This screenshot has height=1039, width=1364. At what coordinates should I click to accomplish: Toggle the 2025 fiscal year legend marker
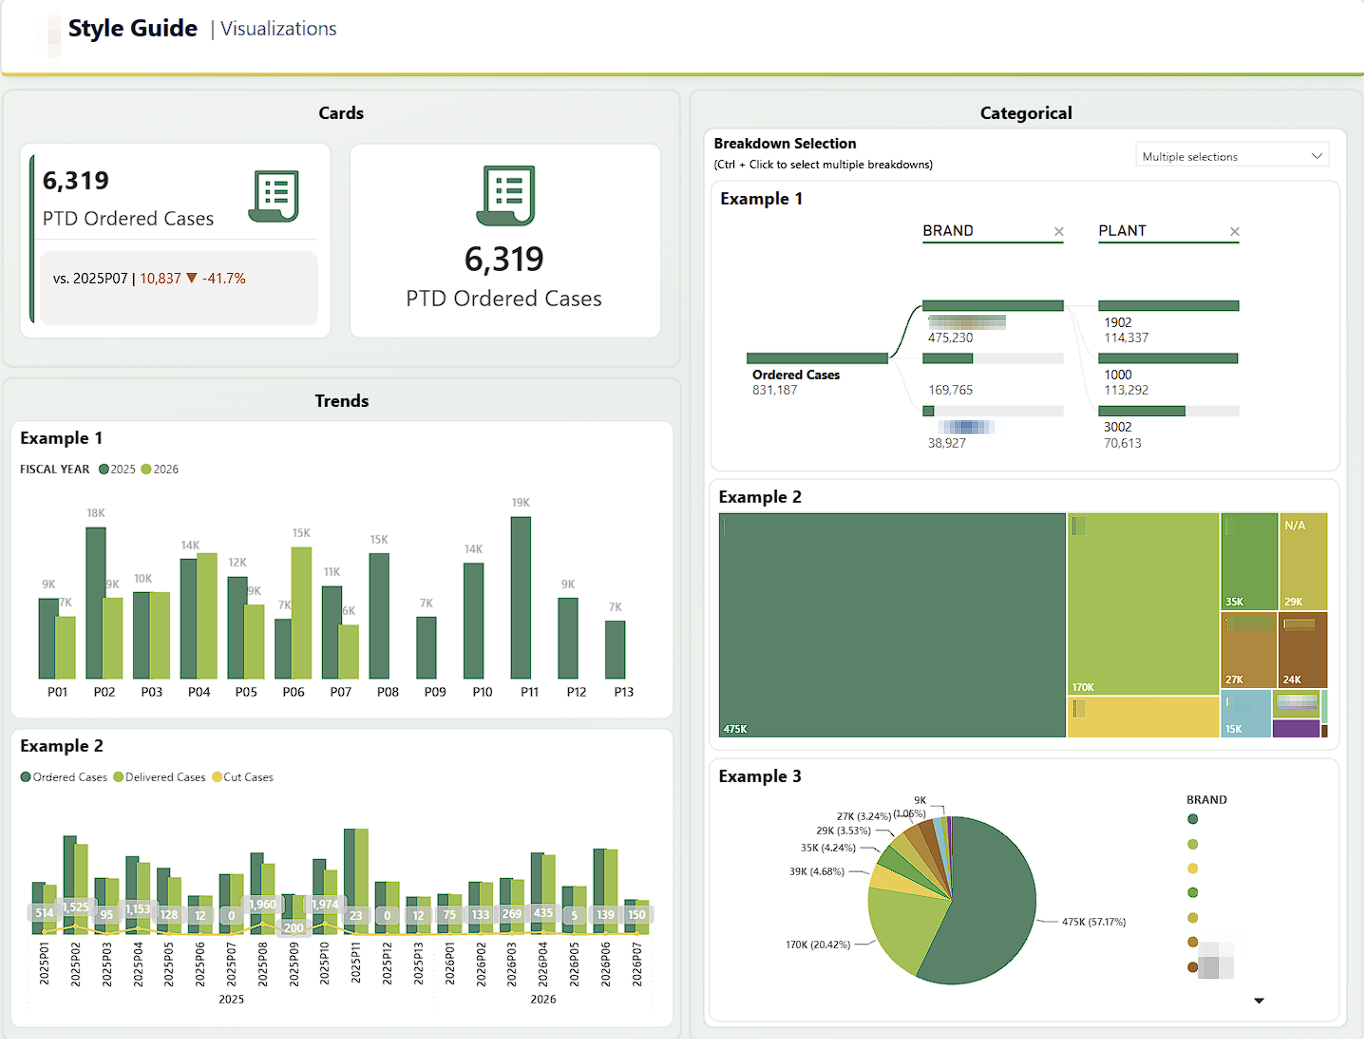click(x=104, y=469)
